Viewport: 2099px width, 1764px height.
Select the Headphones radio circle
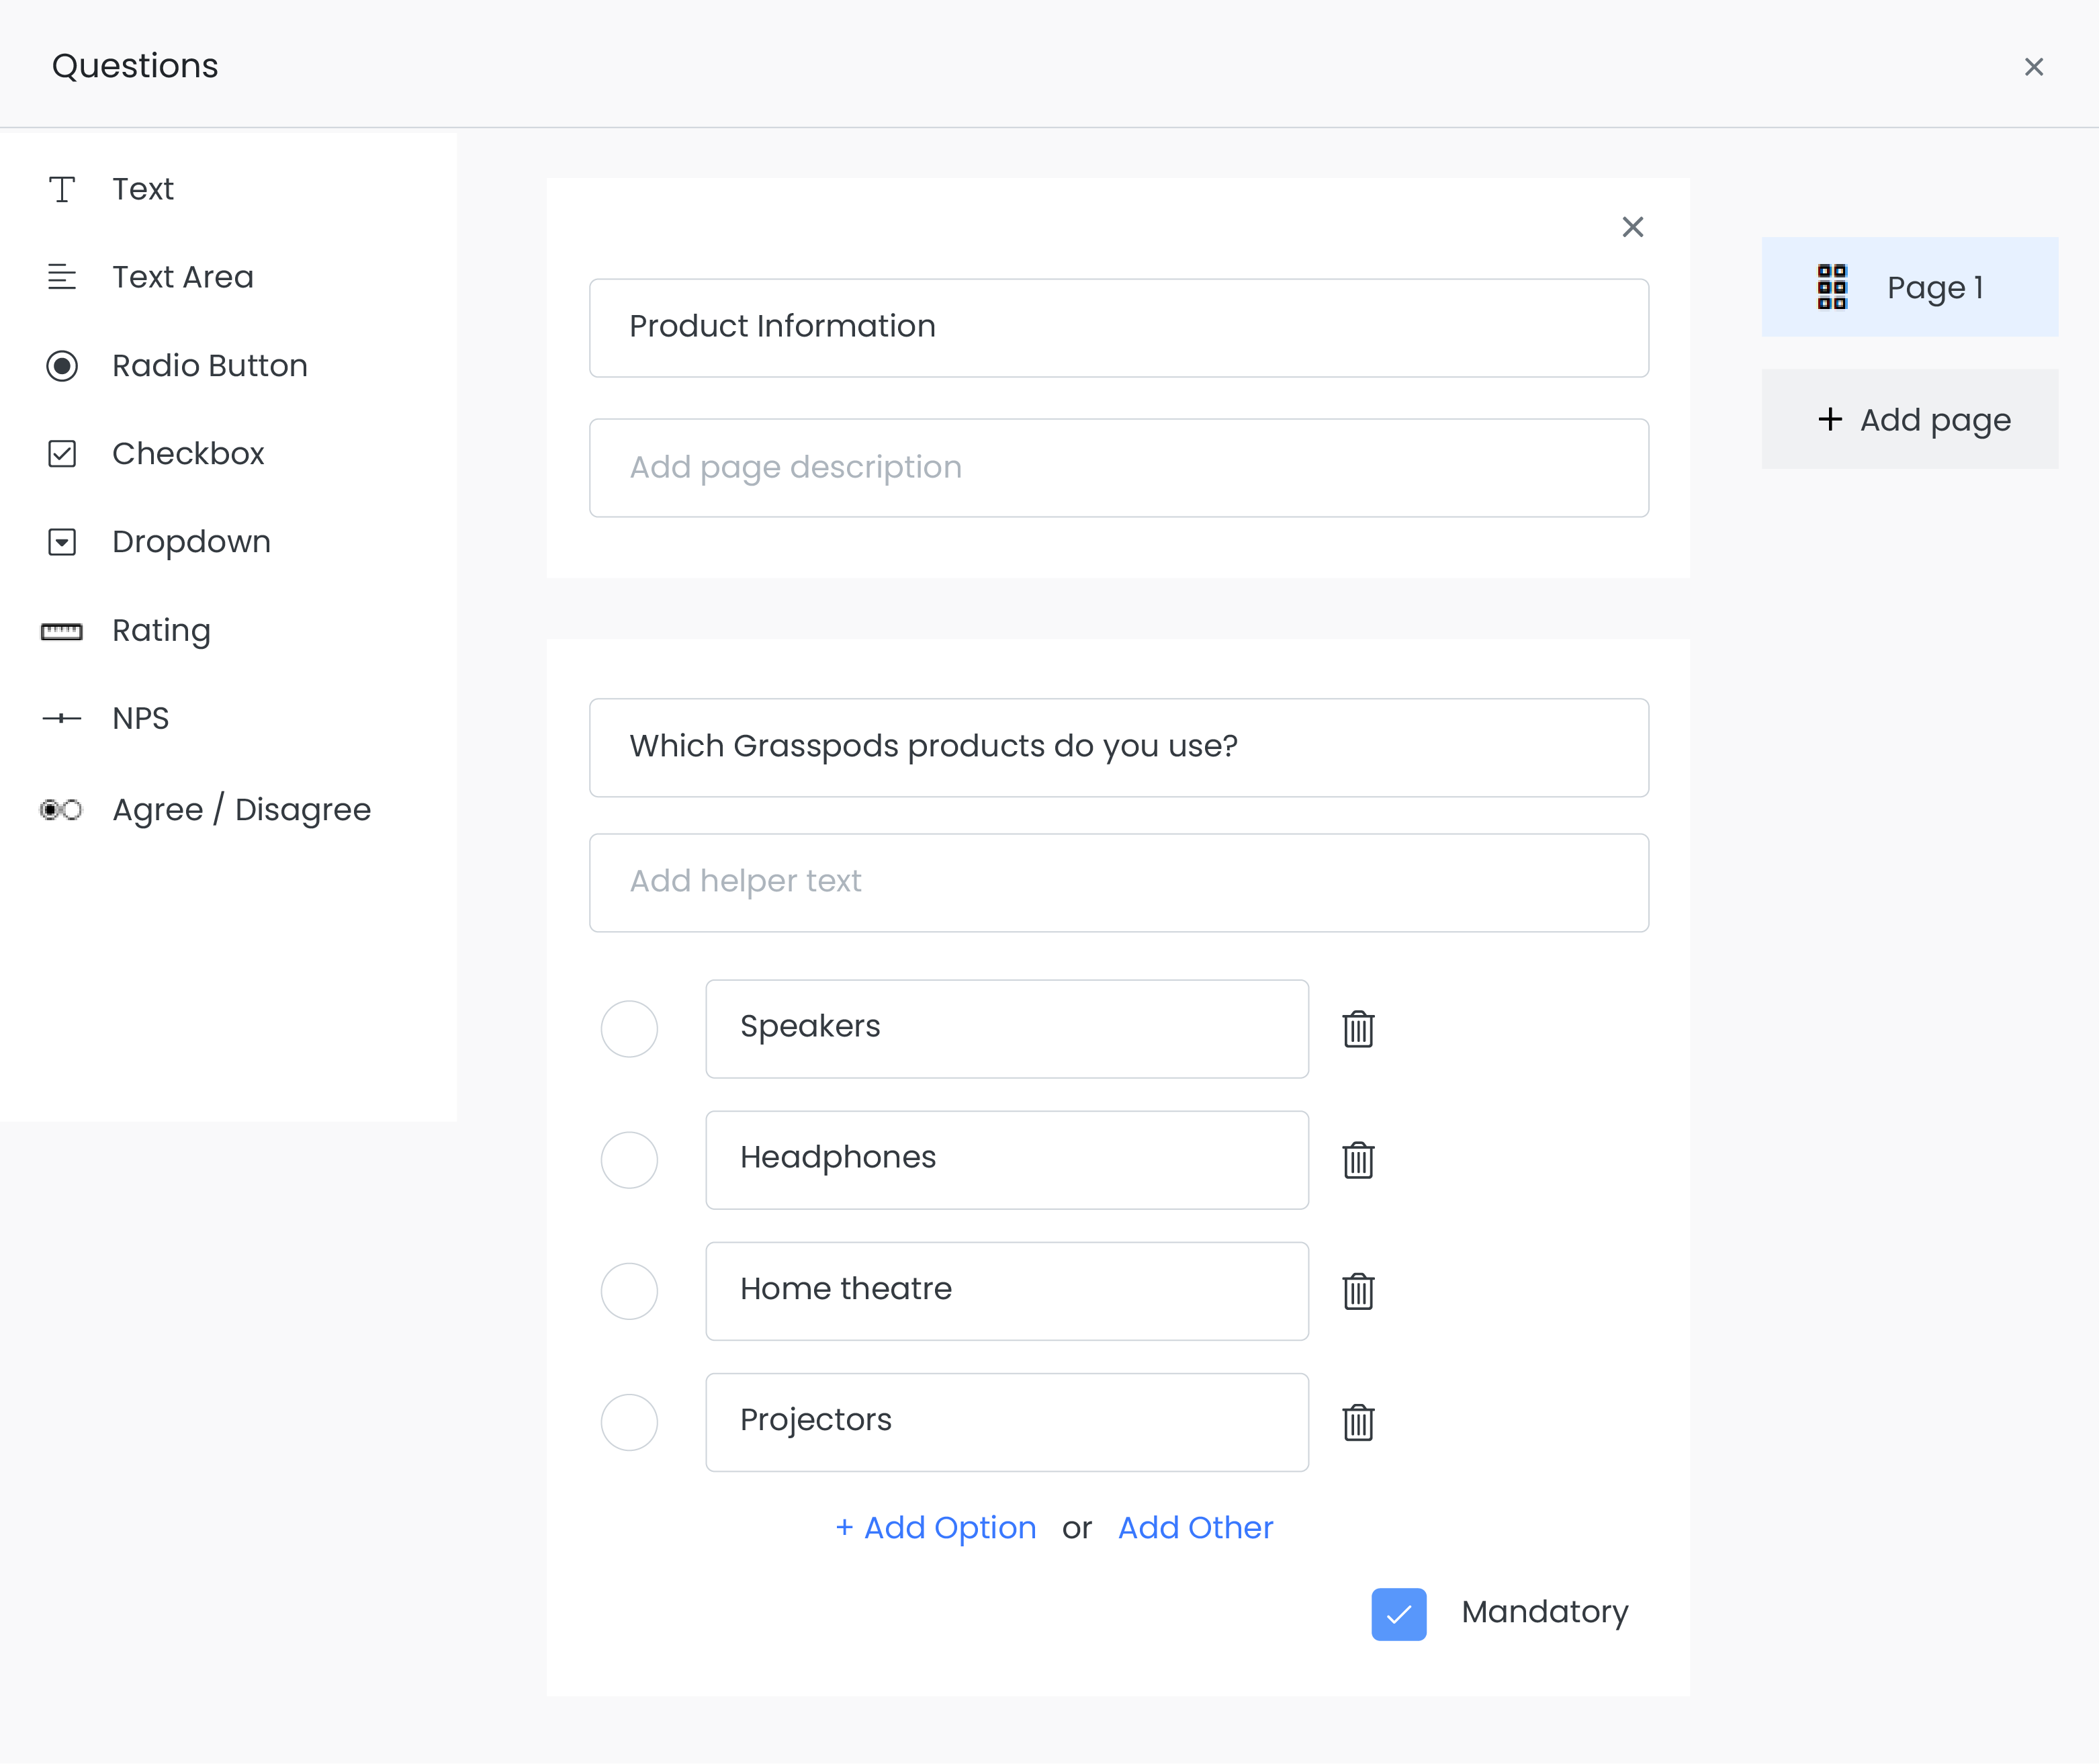(629, 1160)
